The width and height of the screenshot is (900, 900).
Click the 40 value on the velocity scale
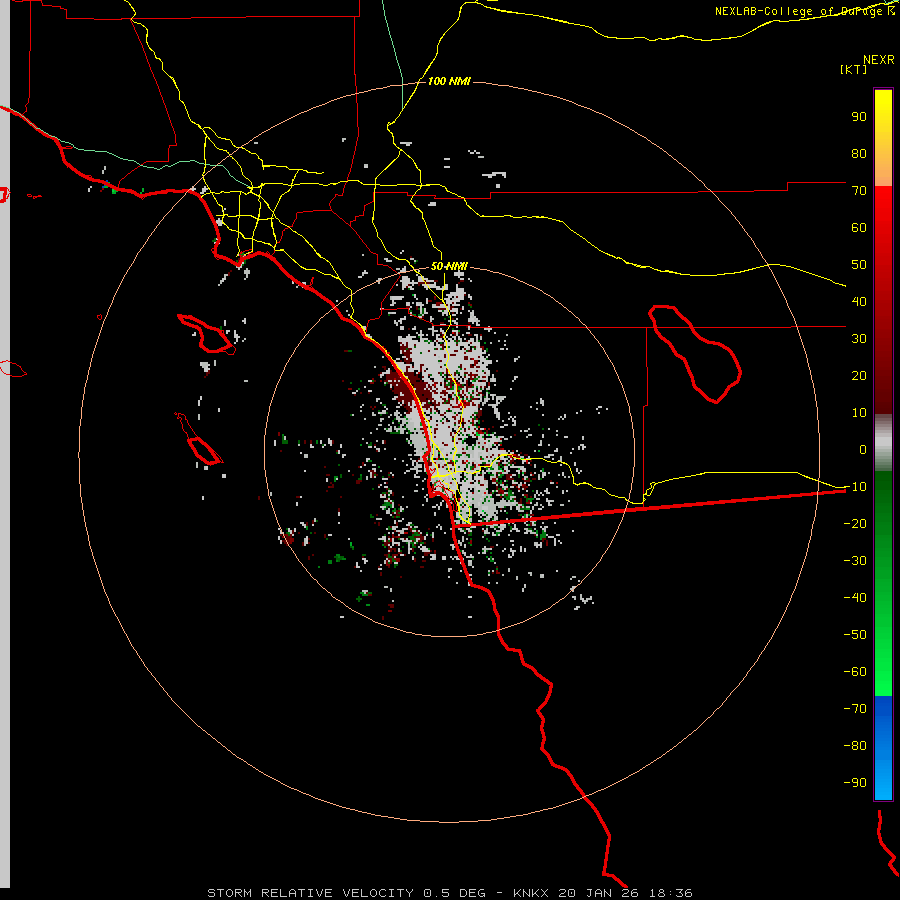[859, 302]
